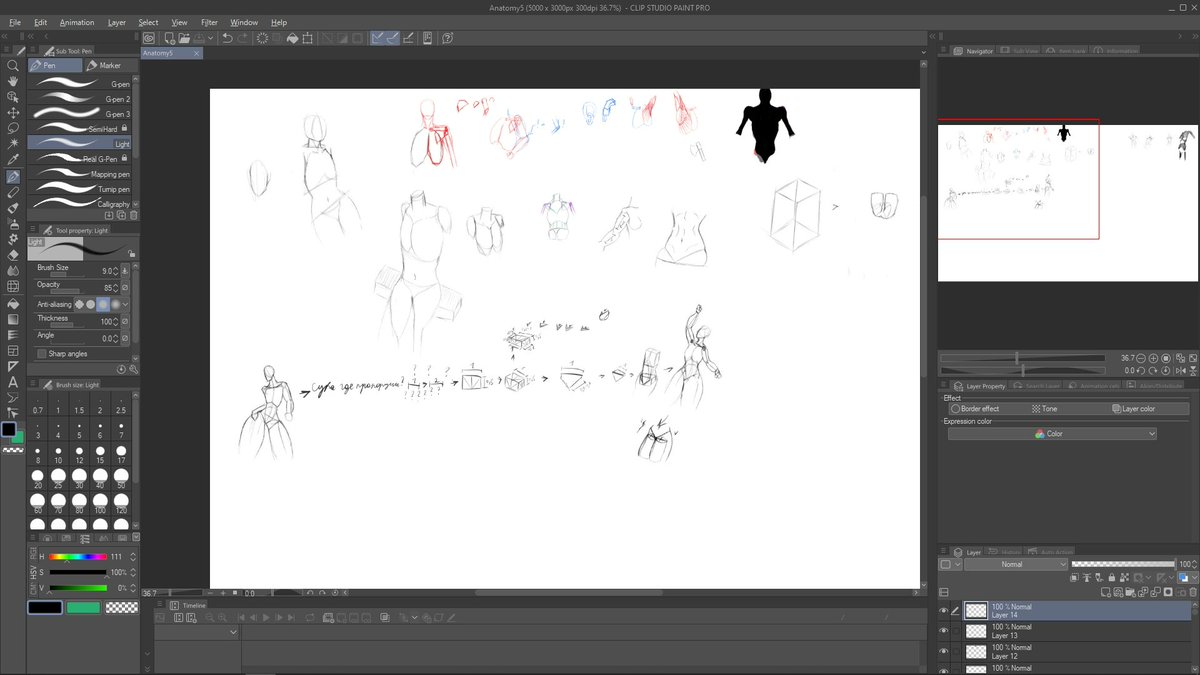This screenshot has width=1200, height=675.
Task: Click the Undo arrow icon
Action: [227, 38]
